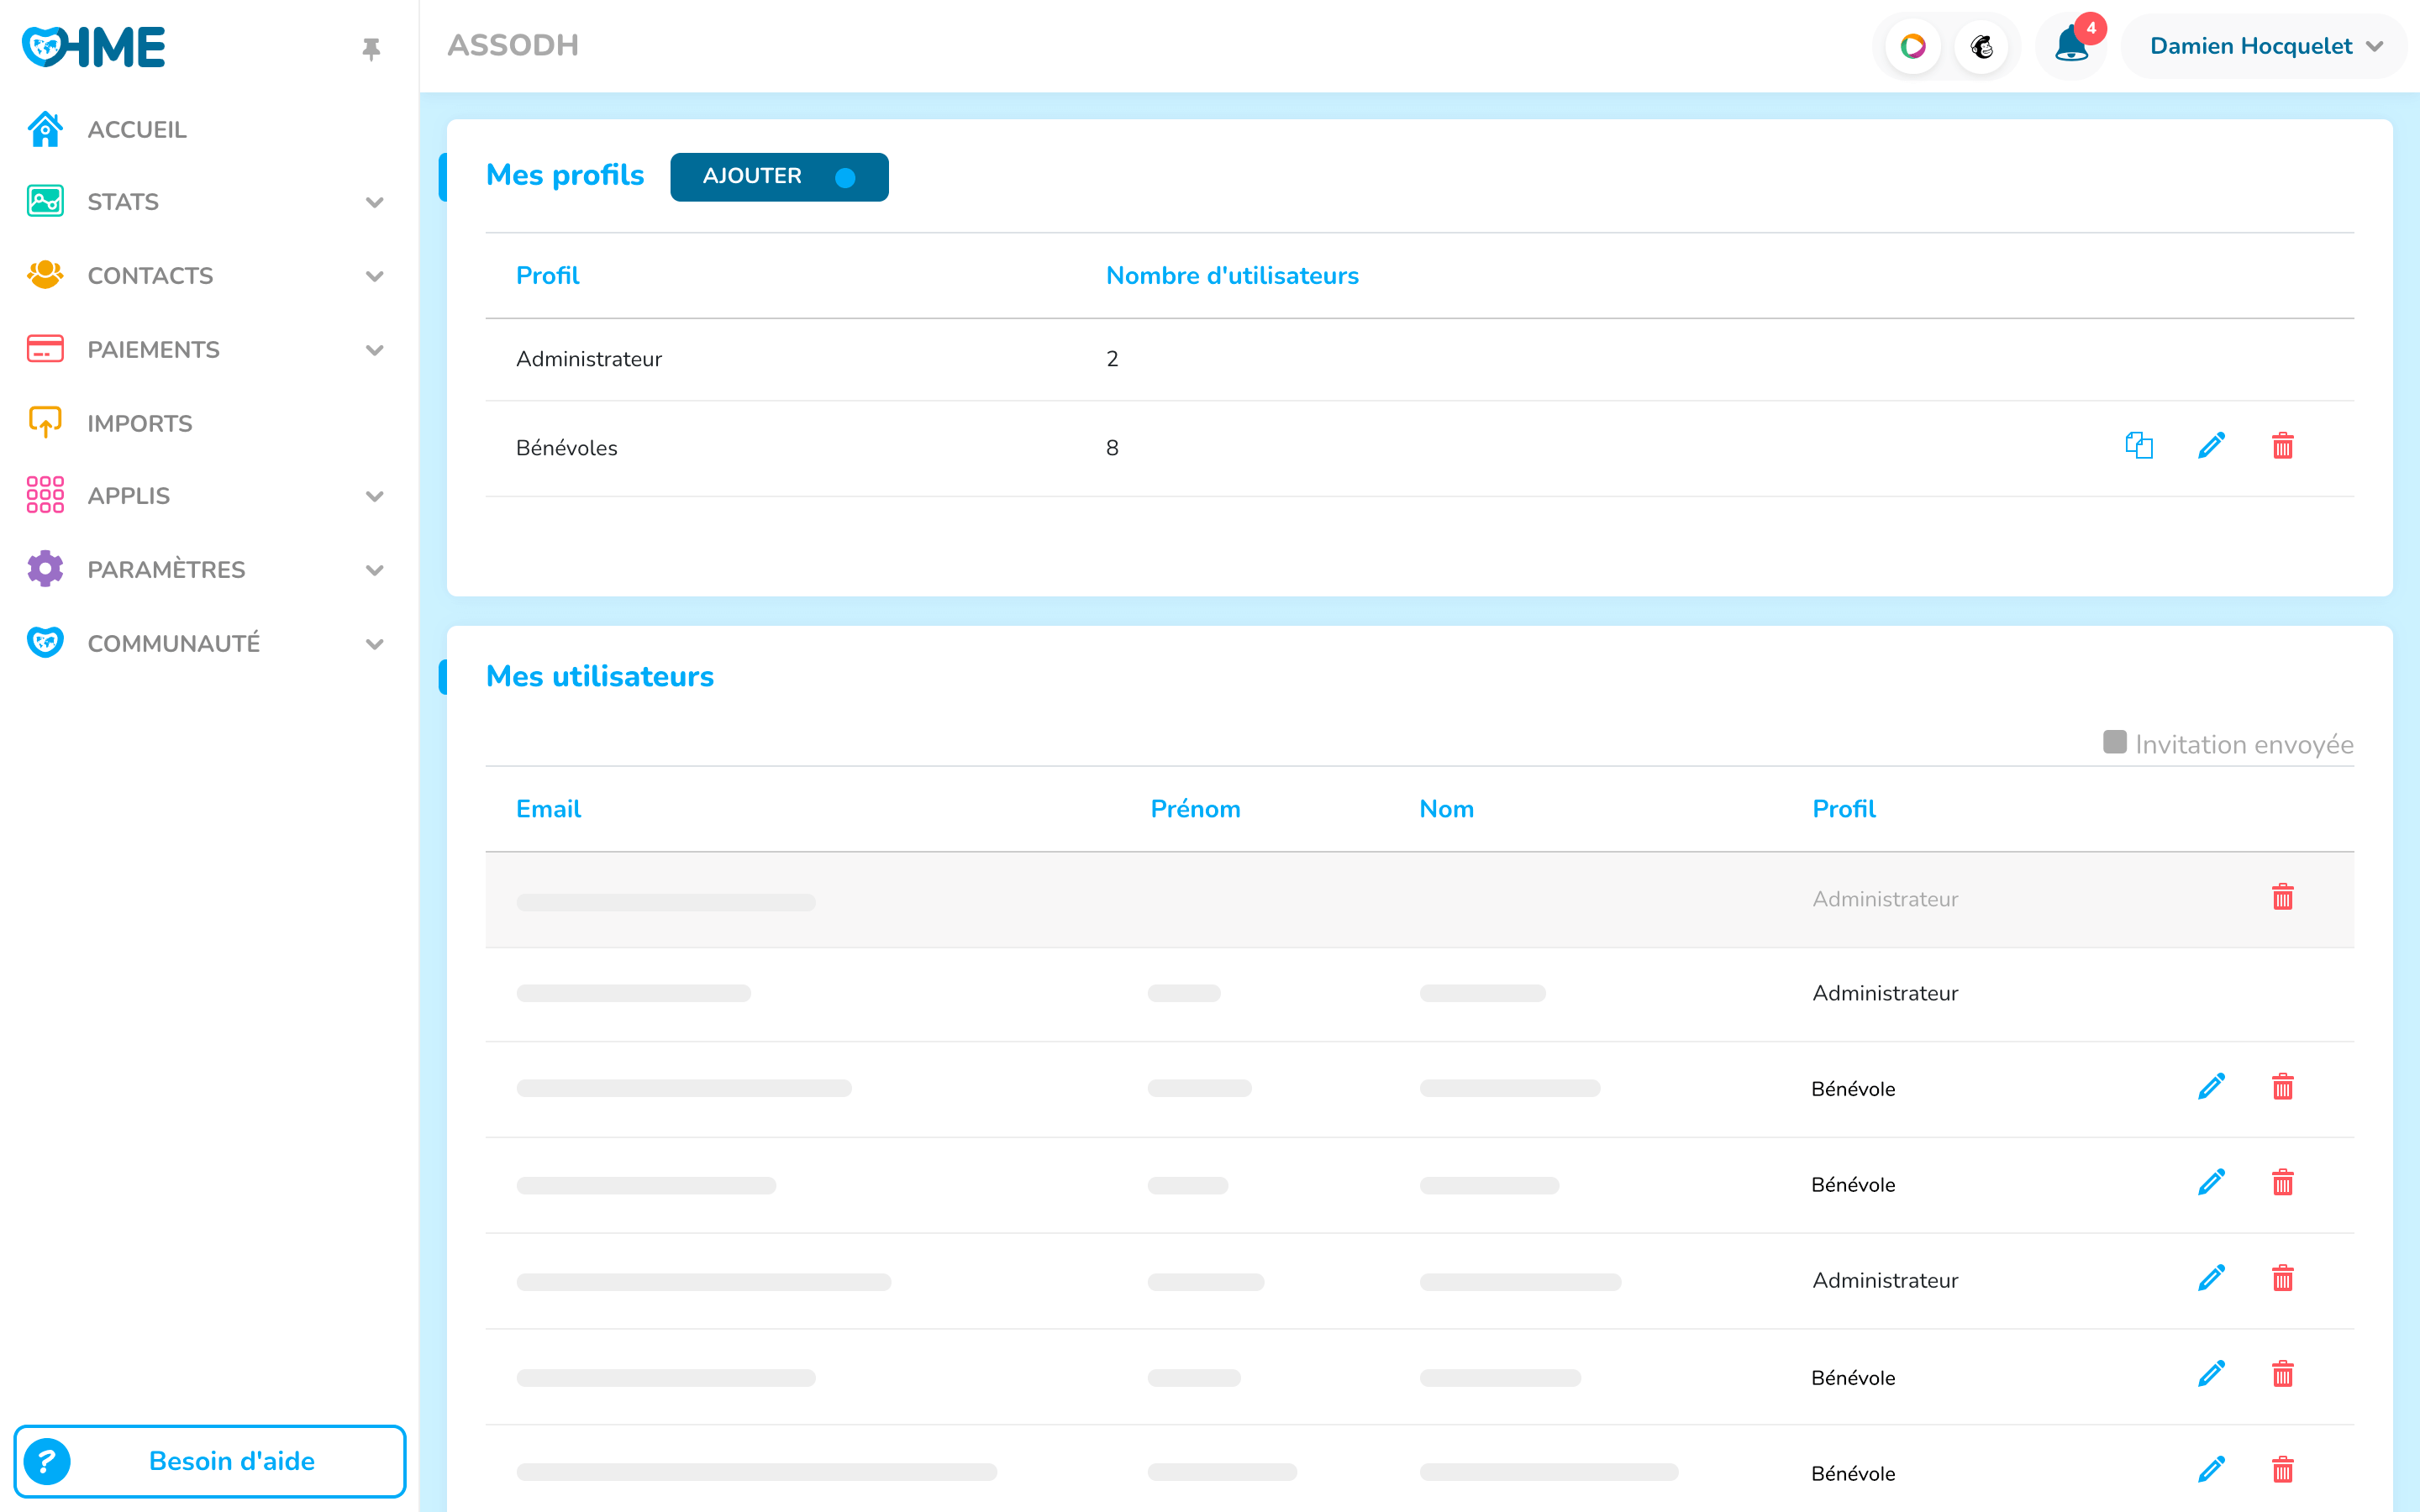Delete the first greyed Administrateur user
Screen dimensions: 2420x1512
tap(2282, 898)
